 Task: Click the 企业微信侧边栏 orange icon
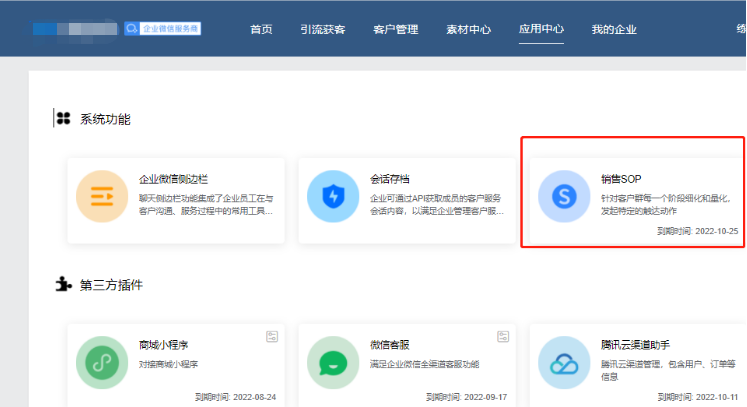(x=101, y=194)
